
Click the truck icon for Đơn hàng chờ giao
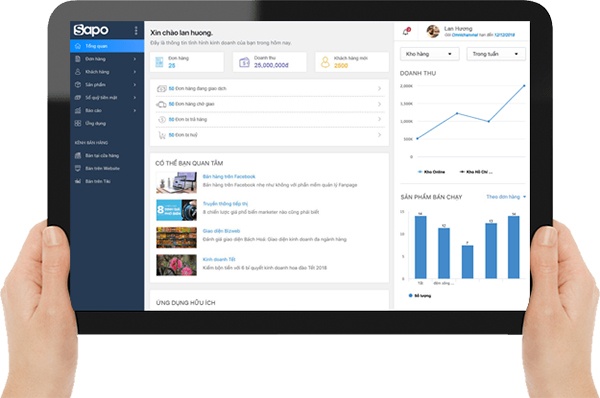tap(161, 104)
